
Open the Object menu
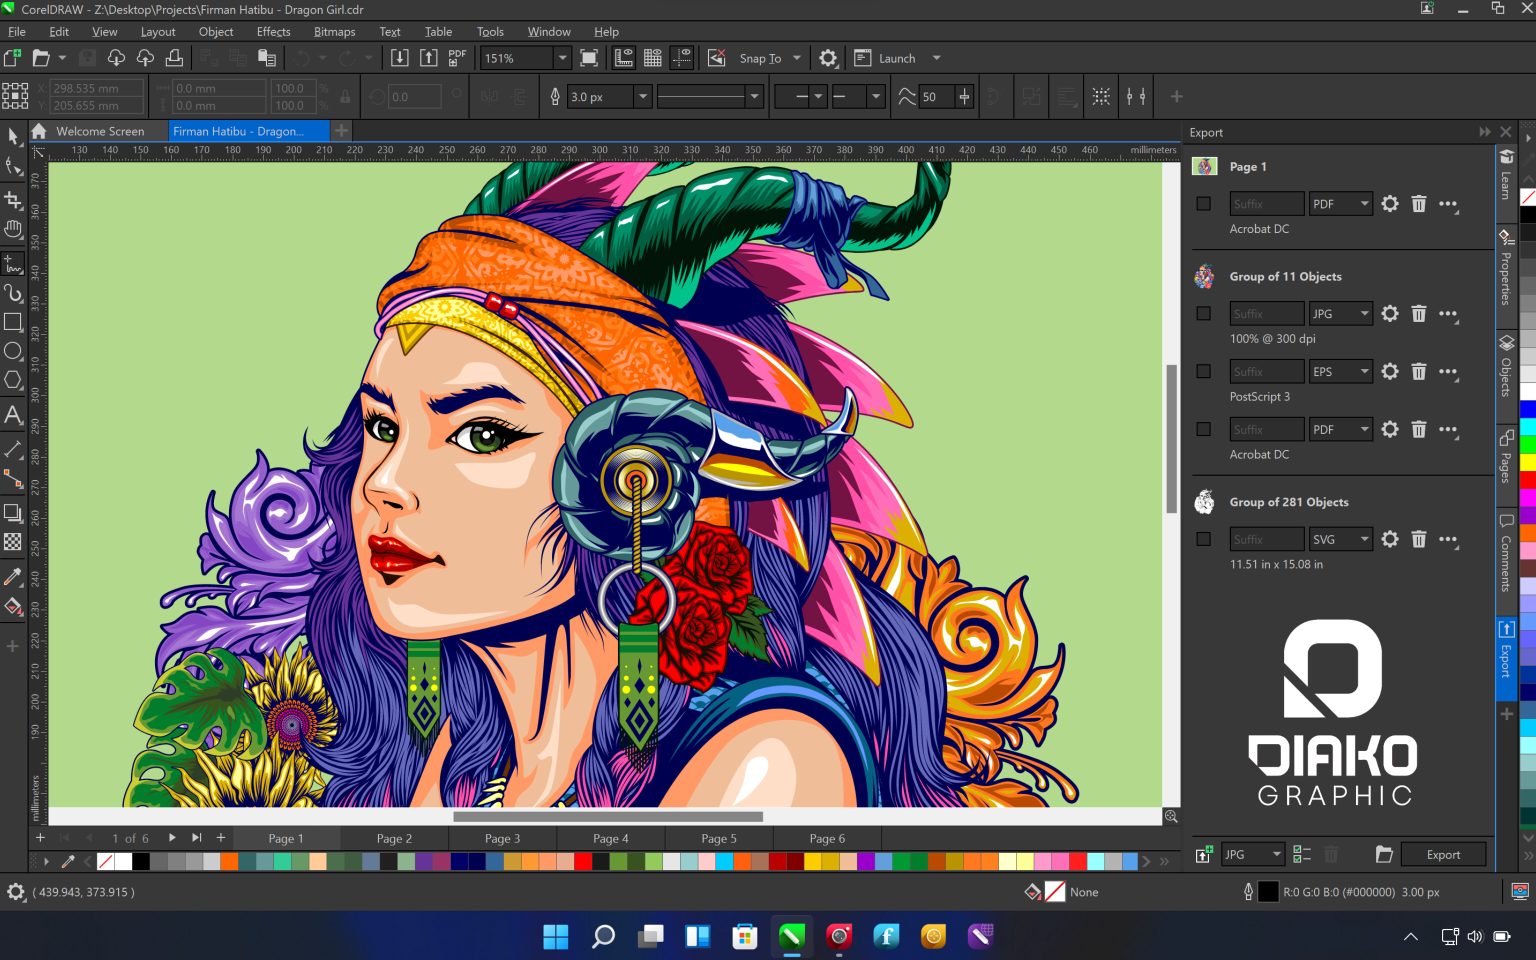click(x=216, y=32)
